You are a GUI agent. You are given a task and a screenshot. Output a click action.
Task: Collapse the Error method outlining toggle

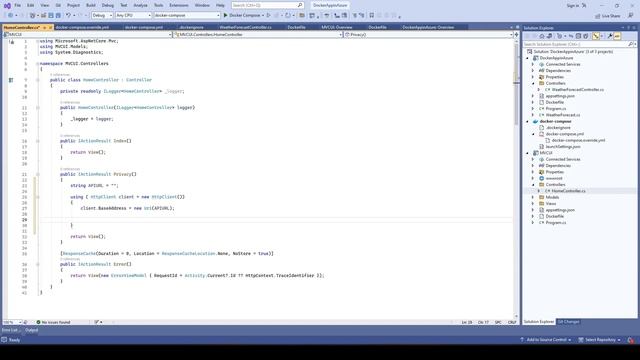click(37, 264)
